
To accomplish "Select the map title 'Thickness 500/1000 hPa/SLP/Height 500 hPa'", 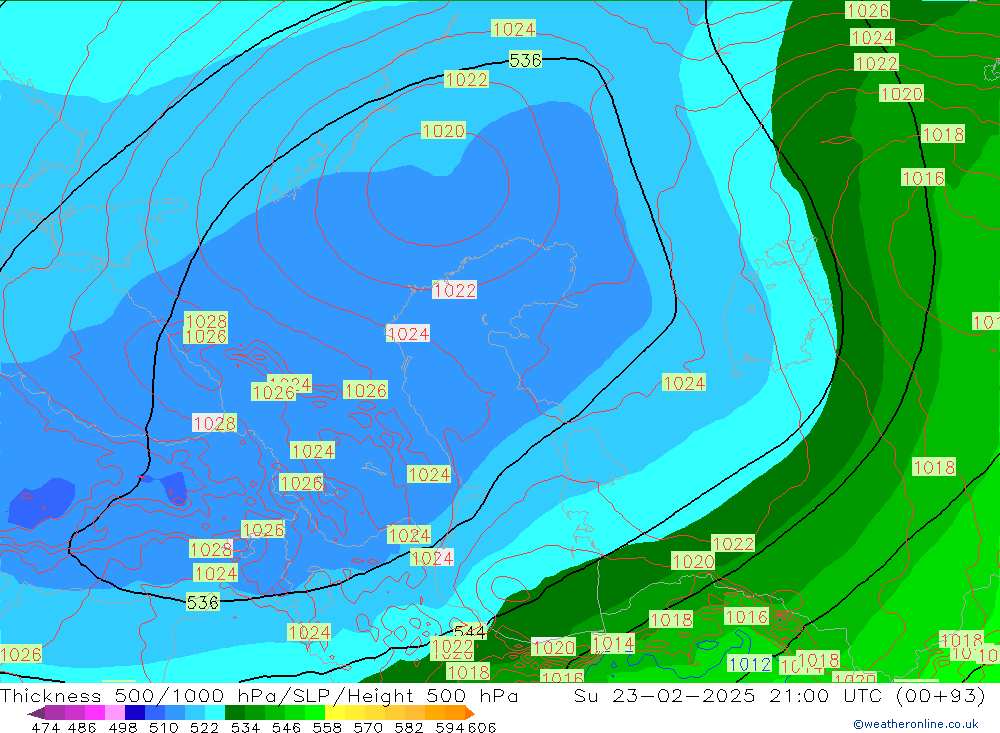I will point(259,695).
